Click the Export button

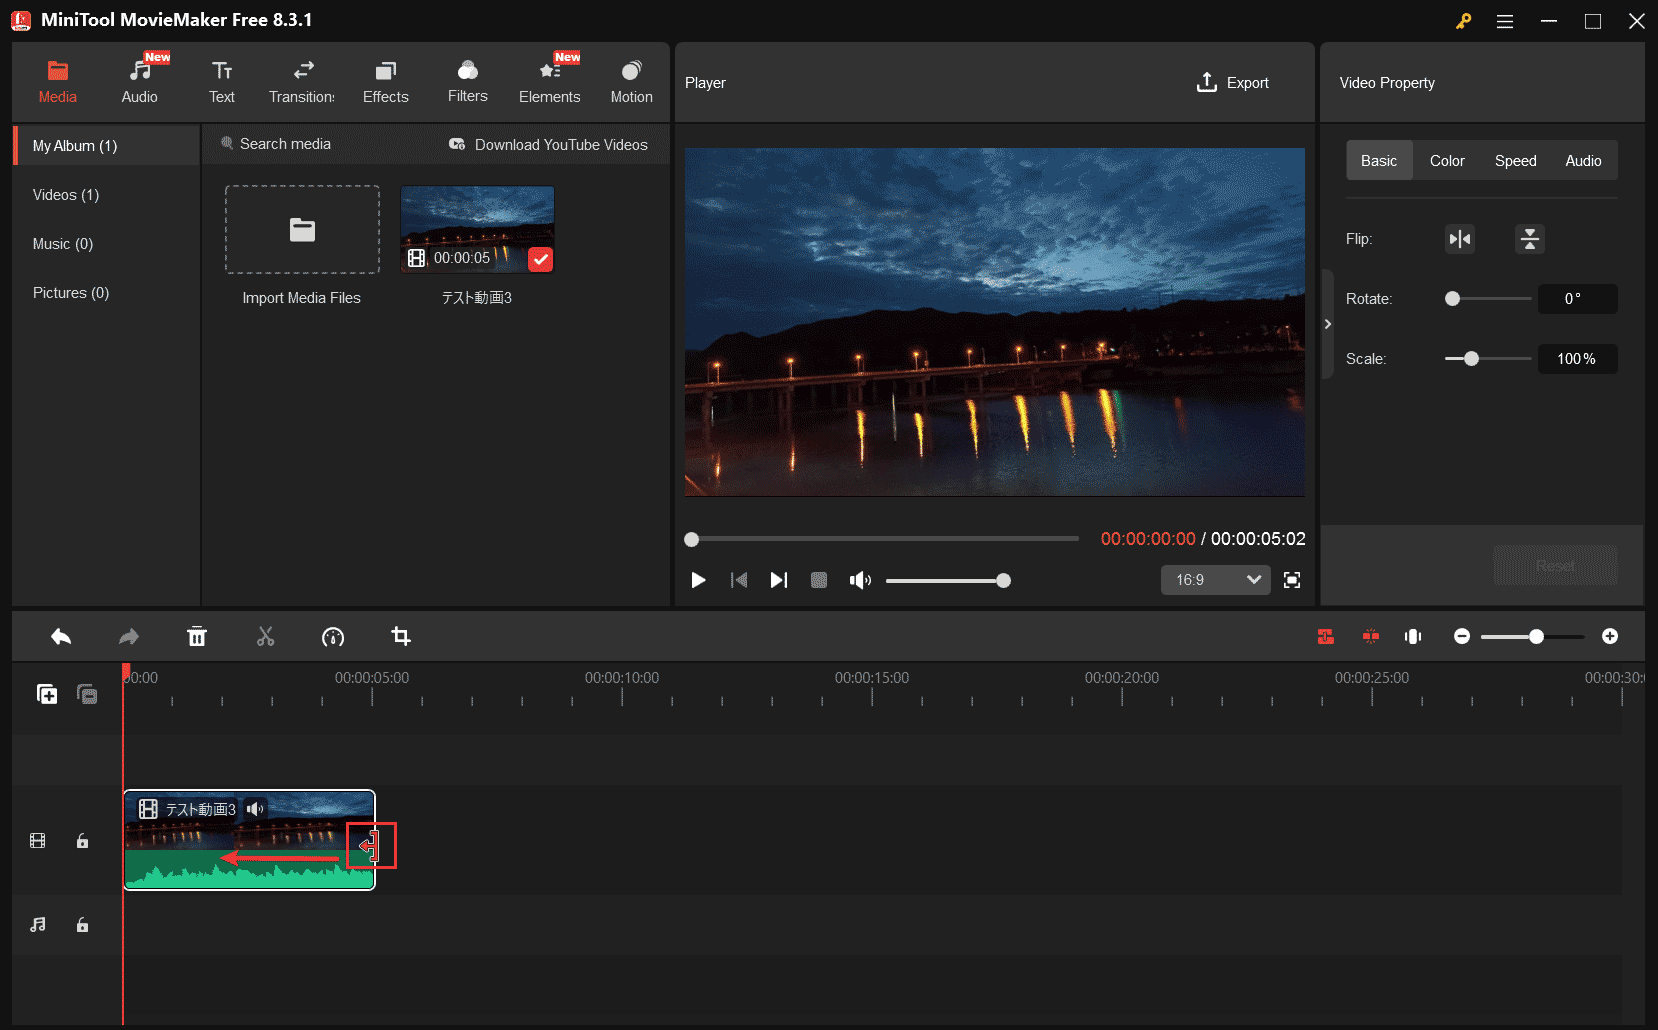point(1233,83)
